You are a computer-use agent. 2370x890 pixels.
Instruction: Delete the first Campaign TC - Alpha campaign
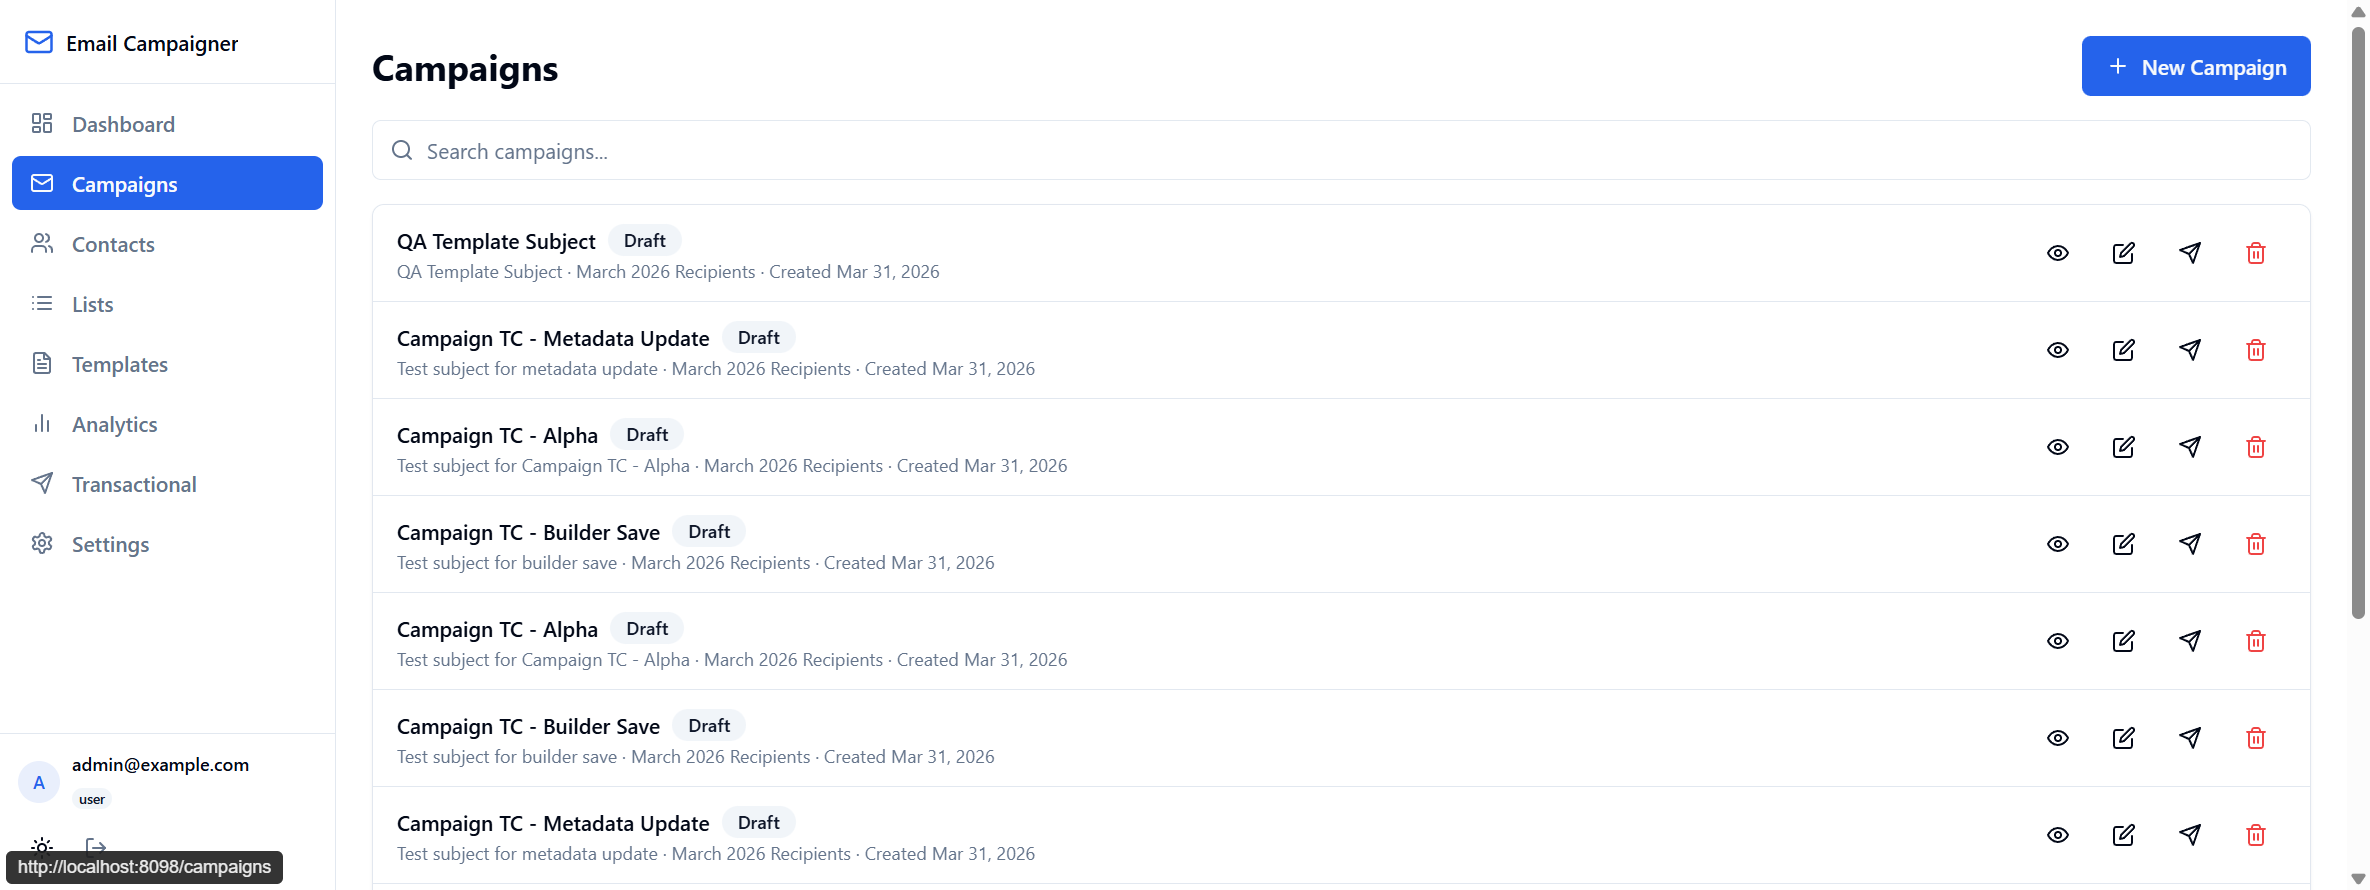click(x=2255, y=447)
